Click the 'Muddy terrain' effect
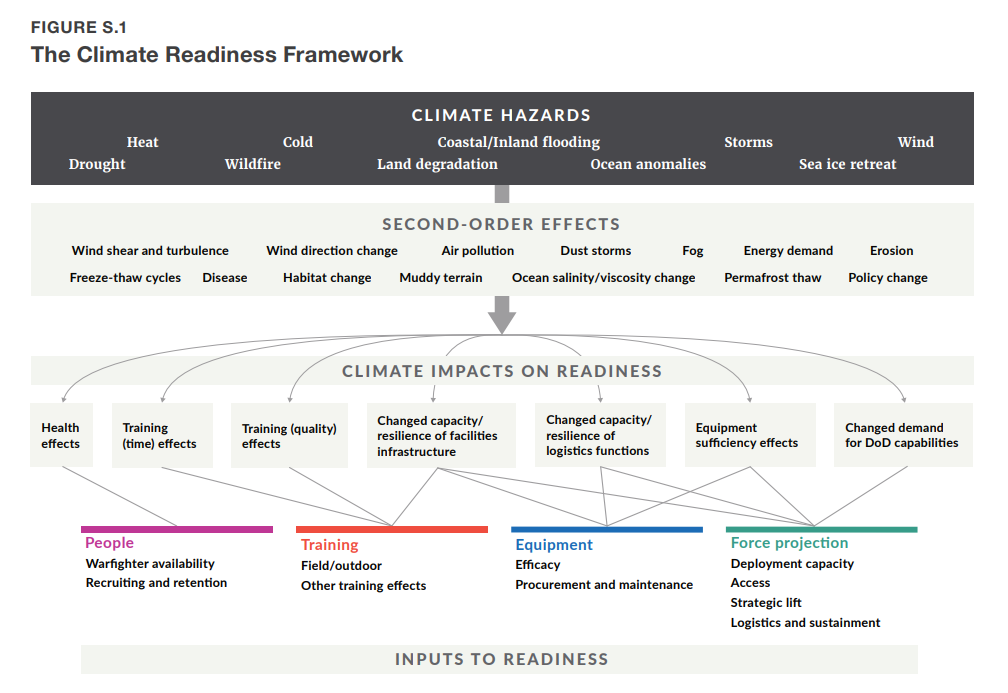 441,278
